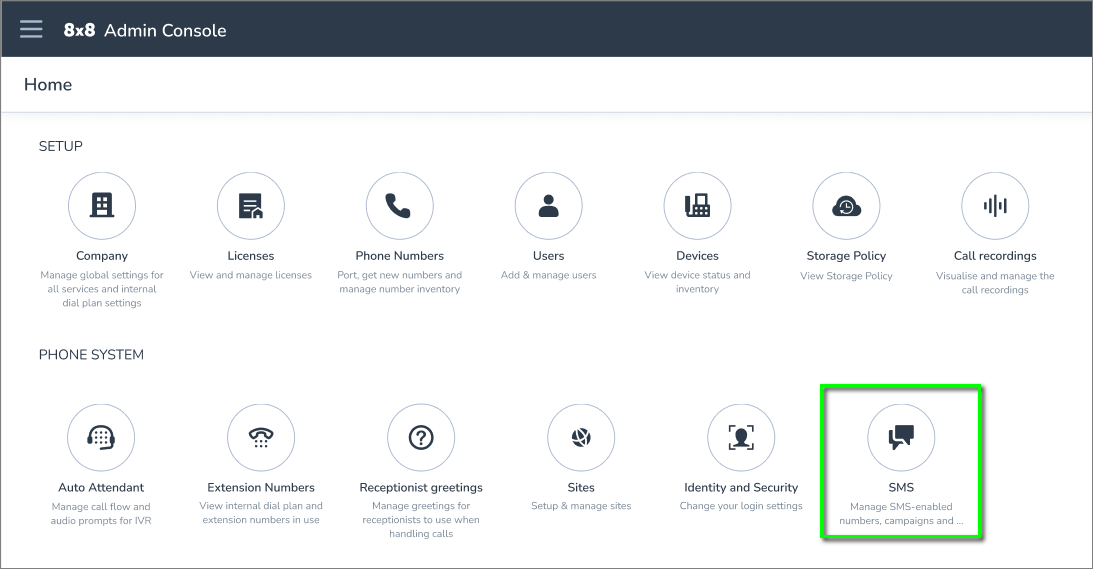Click the Storage Policy label
This screenshot has width=1093, height=569.
click(846, 256)
